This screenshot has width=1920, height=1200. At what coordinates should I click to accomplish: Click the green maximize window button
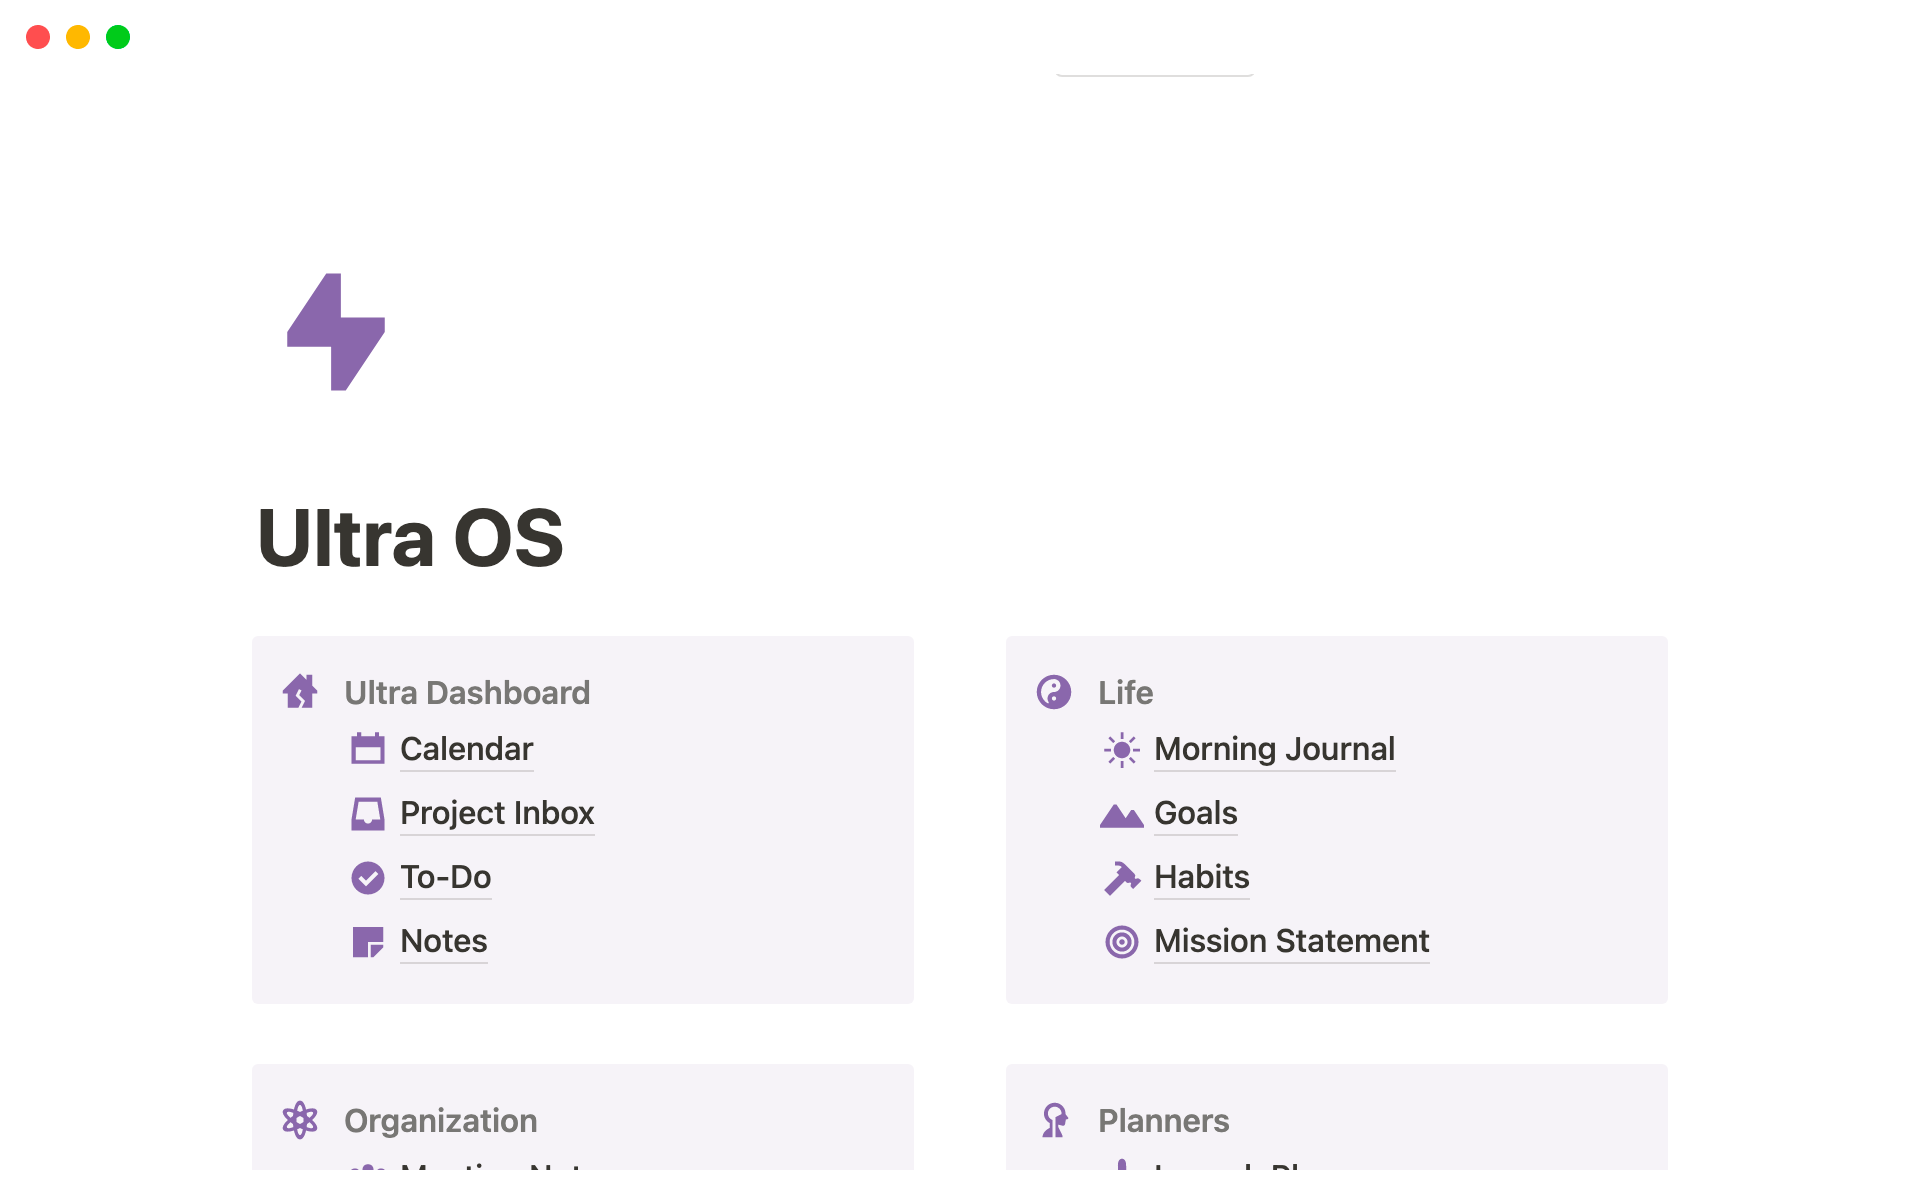[118, 37]
